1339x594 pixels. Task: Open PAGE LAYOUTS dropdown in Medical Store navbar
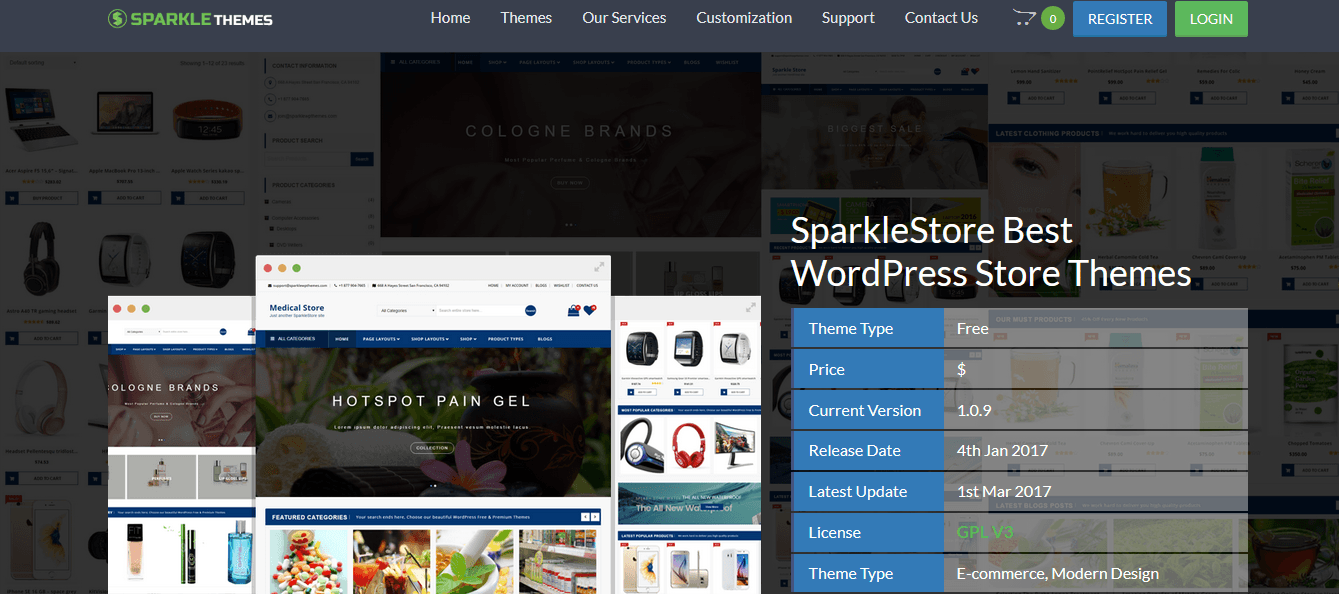(x=381, y=339)
